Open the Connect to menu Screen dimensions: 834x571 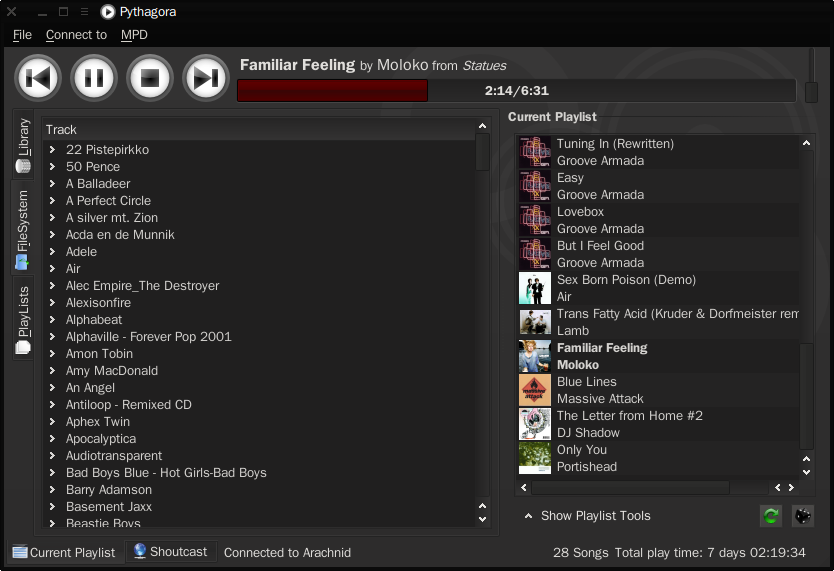(x=76, y=35)
